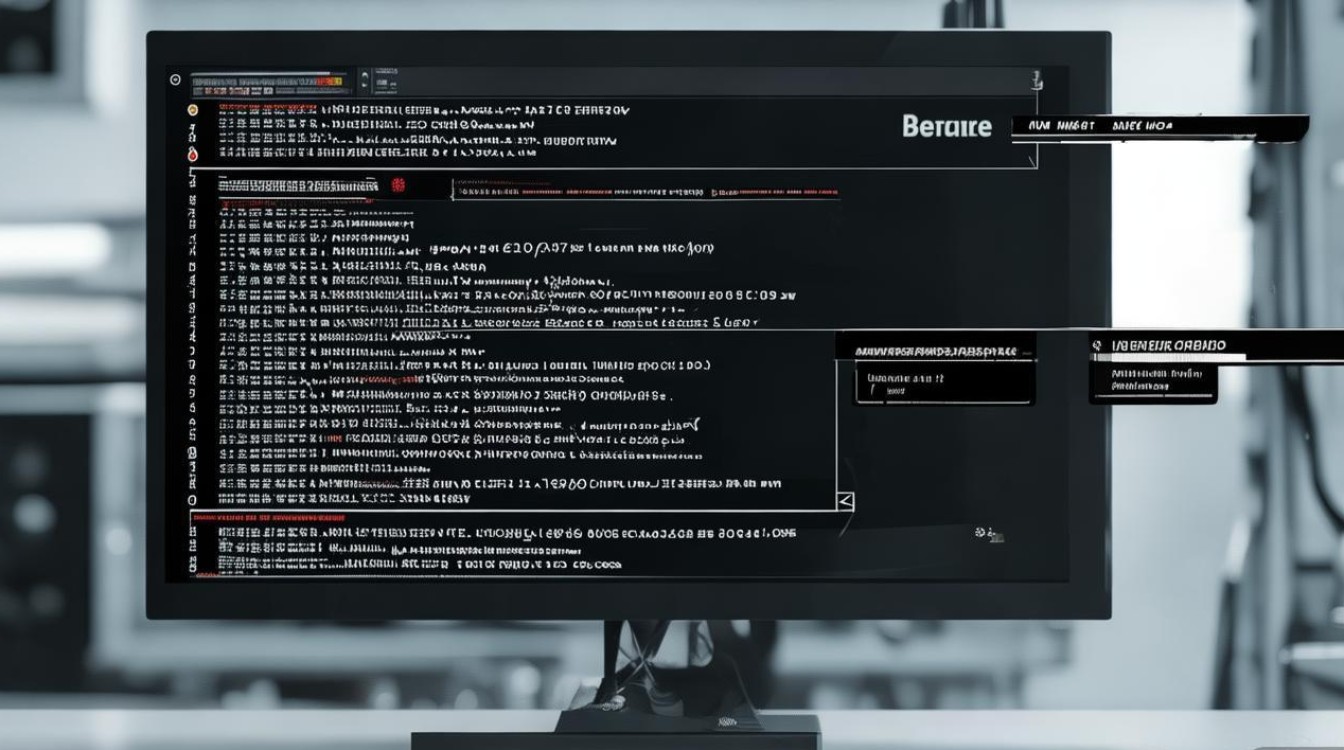
Task: Select the second item in the floating top-right bar
Action: pos(1142,126)
